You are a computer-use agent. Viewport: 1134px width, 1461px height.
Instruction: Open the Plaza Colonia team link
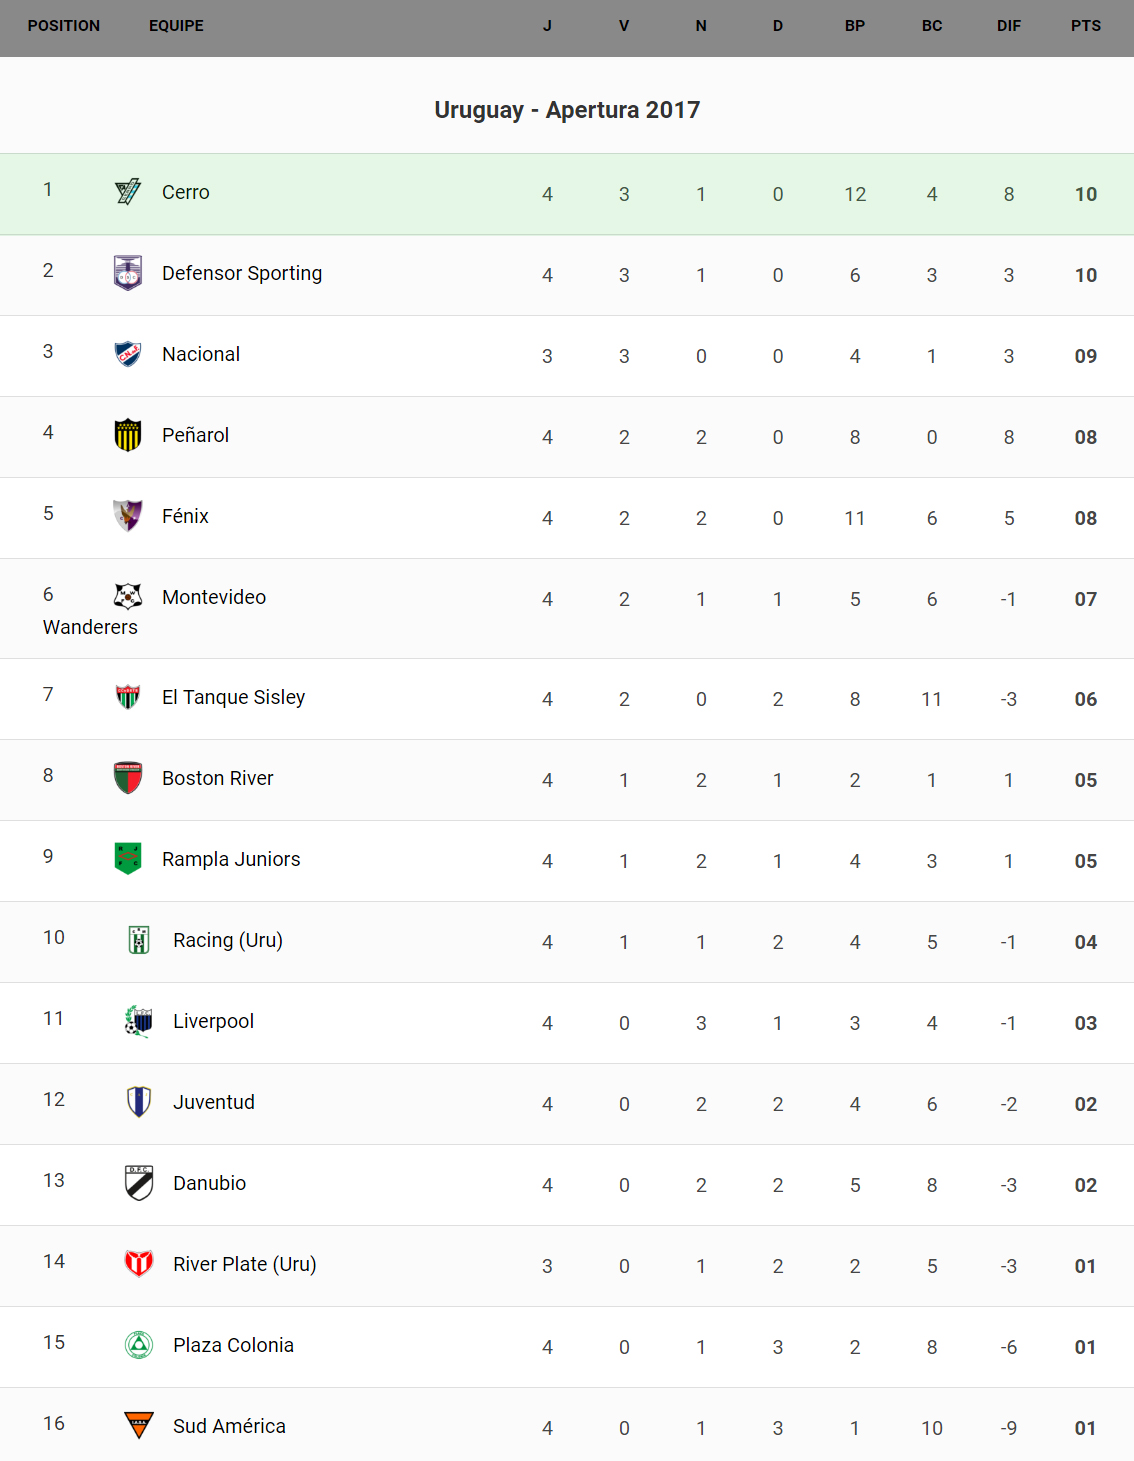pyautogui.click(x=233, y=1345)
